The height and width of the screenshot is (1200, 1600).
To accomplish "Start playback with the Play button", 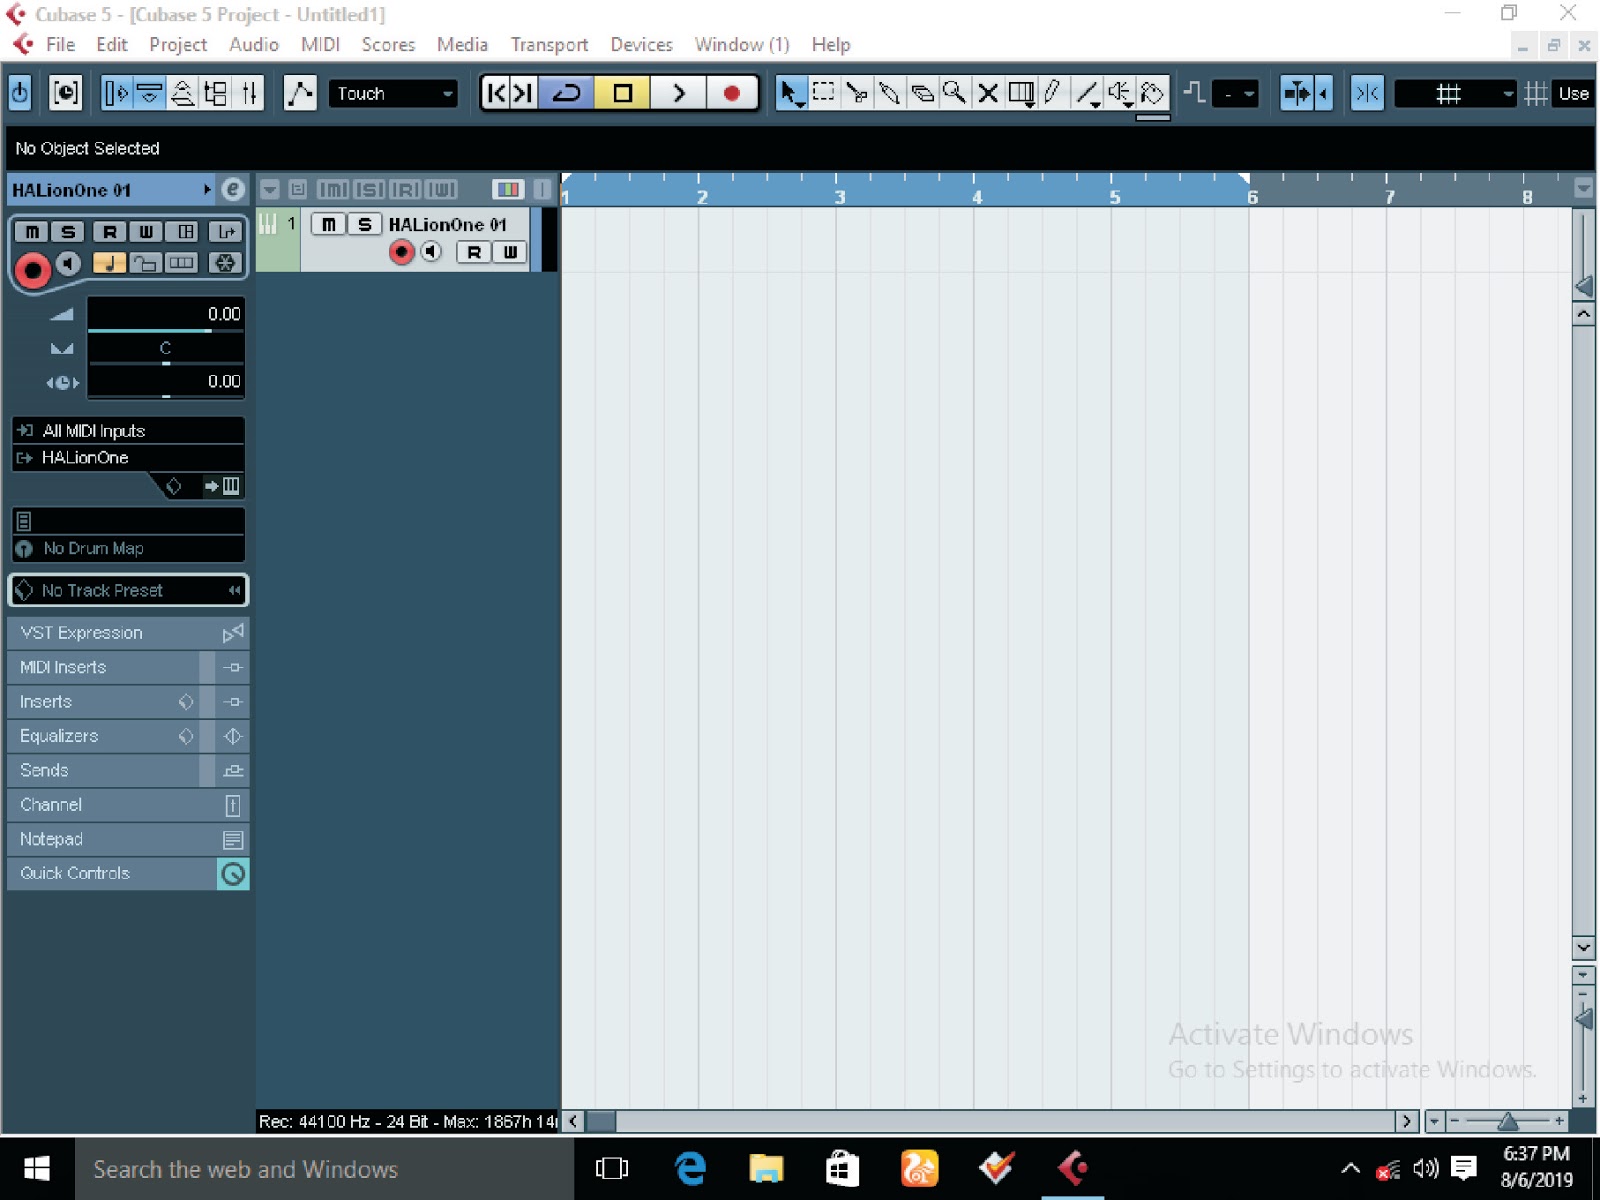I will click(679, 93).
